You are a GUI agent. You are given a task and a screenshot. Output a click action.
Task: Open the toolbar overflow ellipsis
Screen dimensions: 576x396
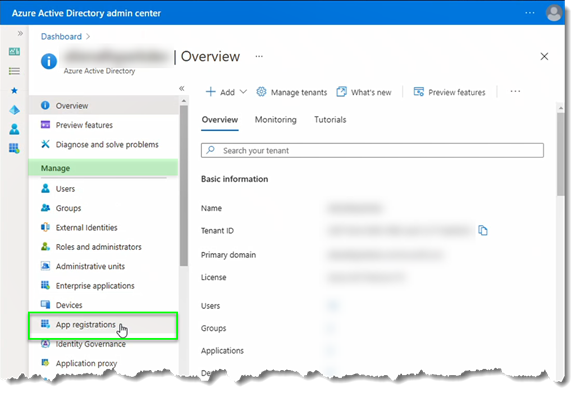pyautogui.click(x=515, y=91)
